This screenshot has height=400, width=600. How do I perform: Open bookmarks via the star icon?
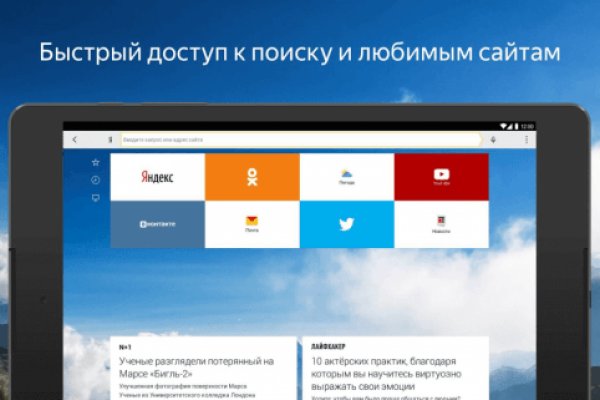click(95, 162)
